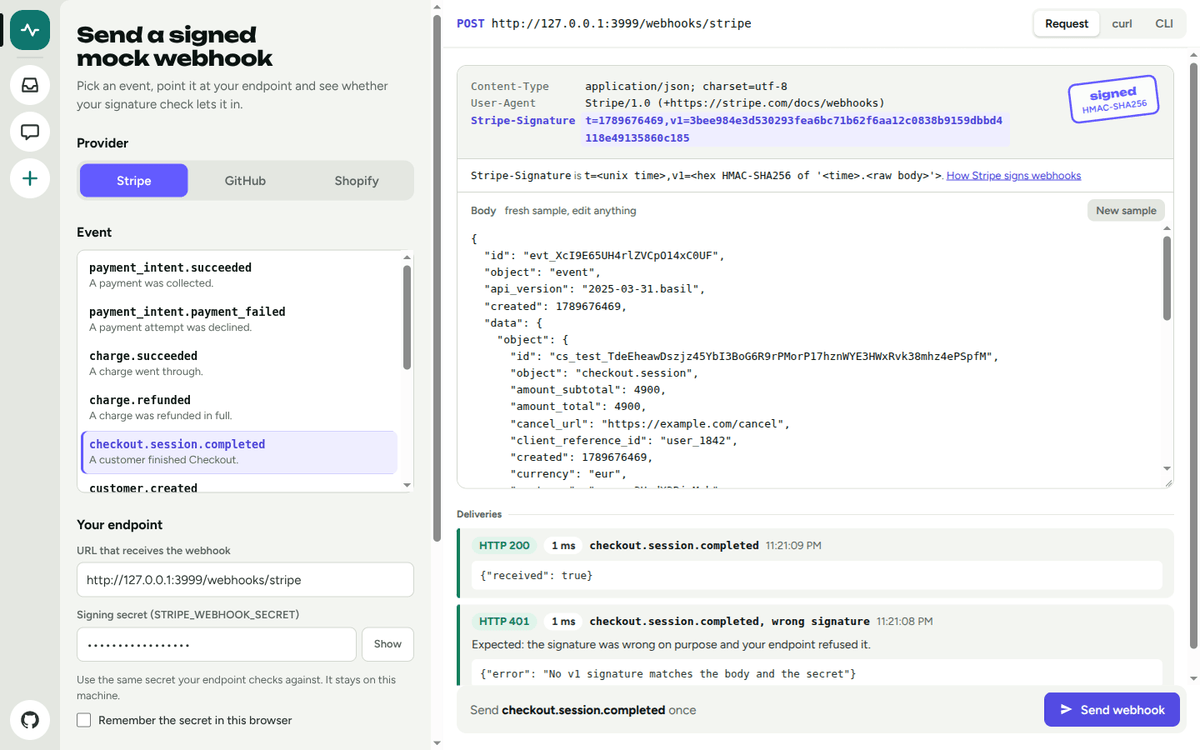Click the Stripe-Signature header value
This screenshot has width=1200, height=750.
(x=795, y=129)
